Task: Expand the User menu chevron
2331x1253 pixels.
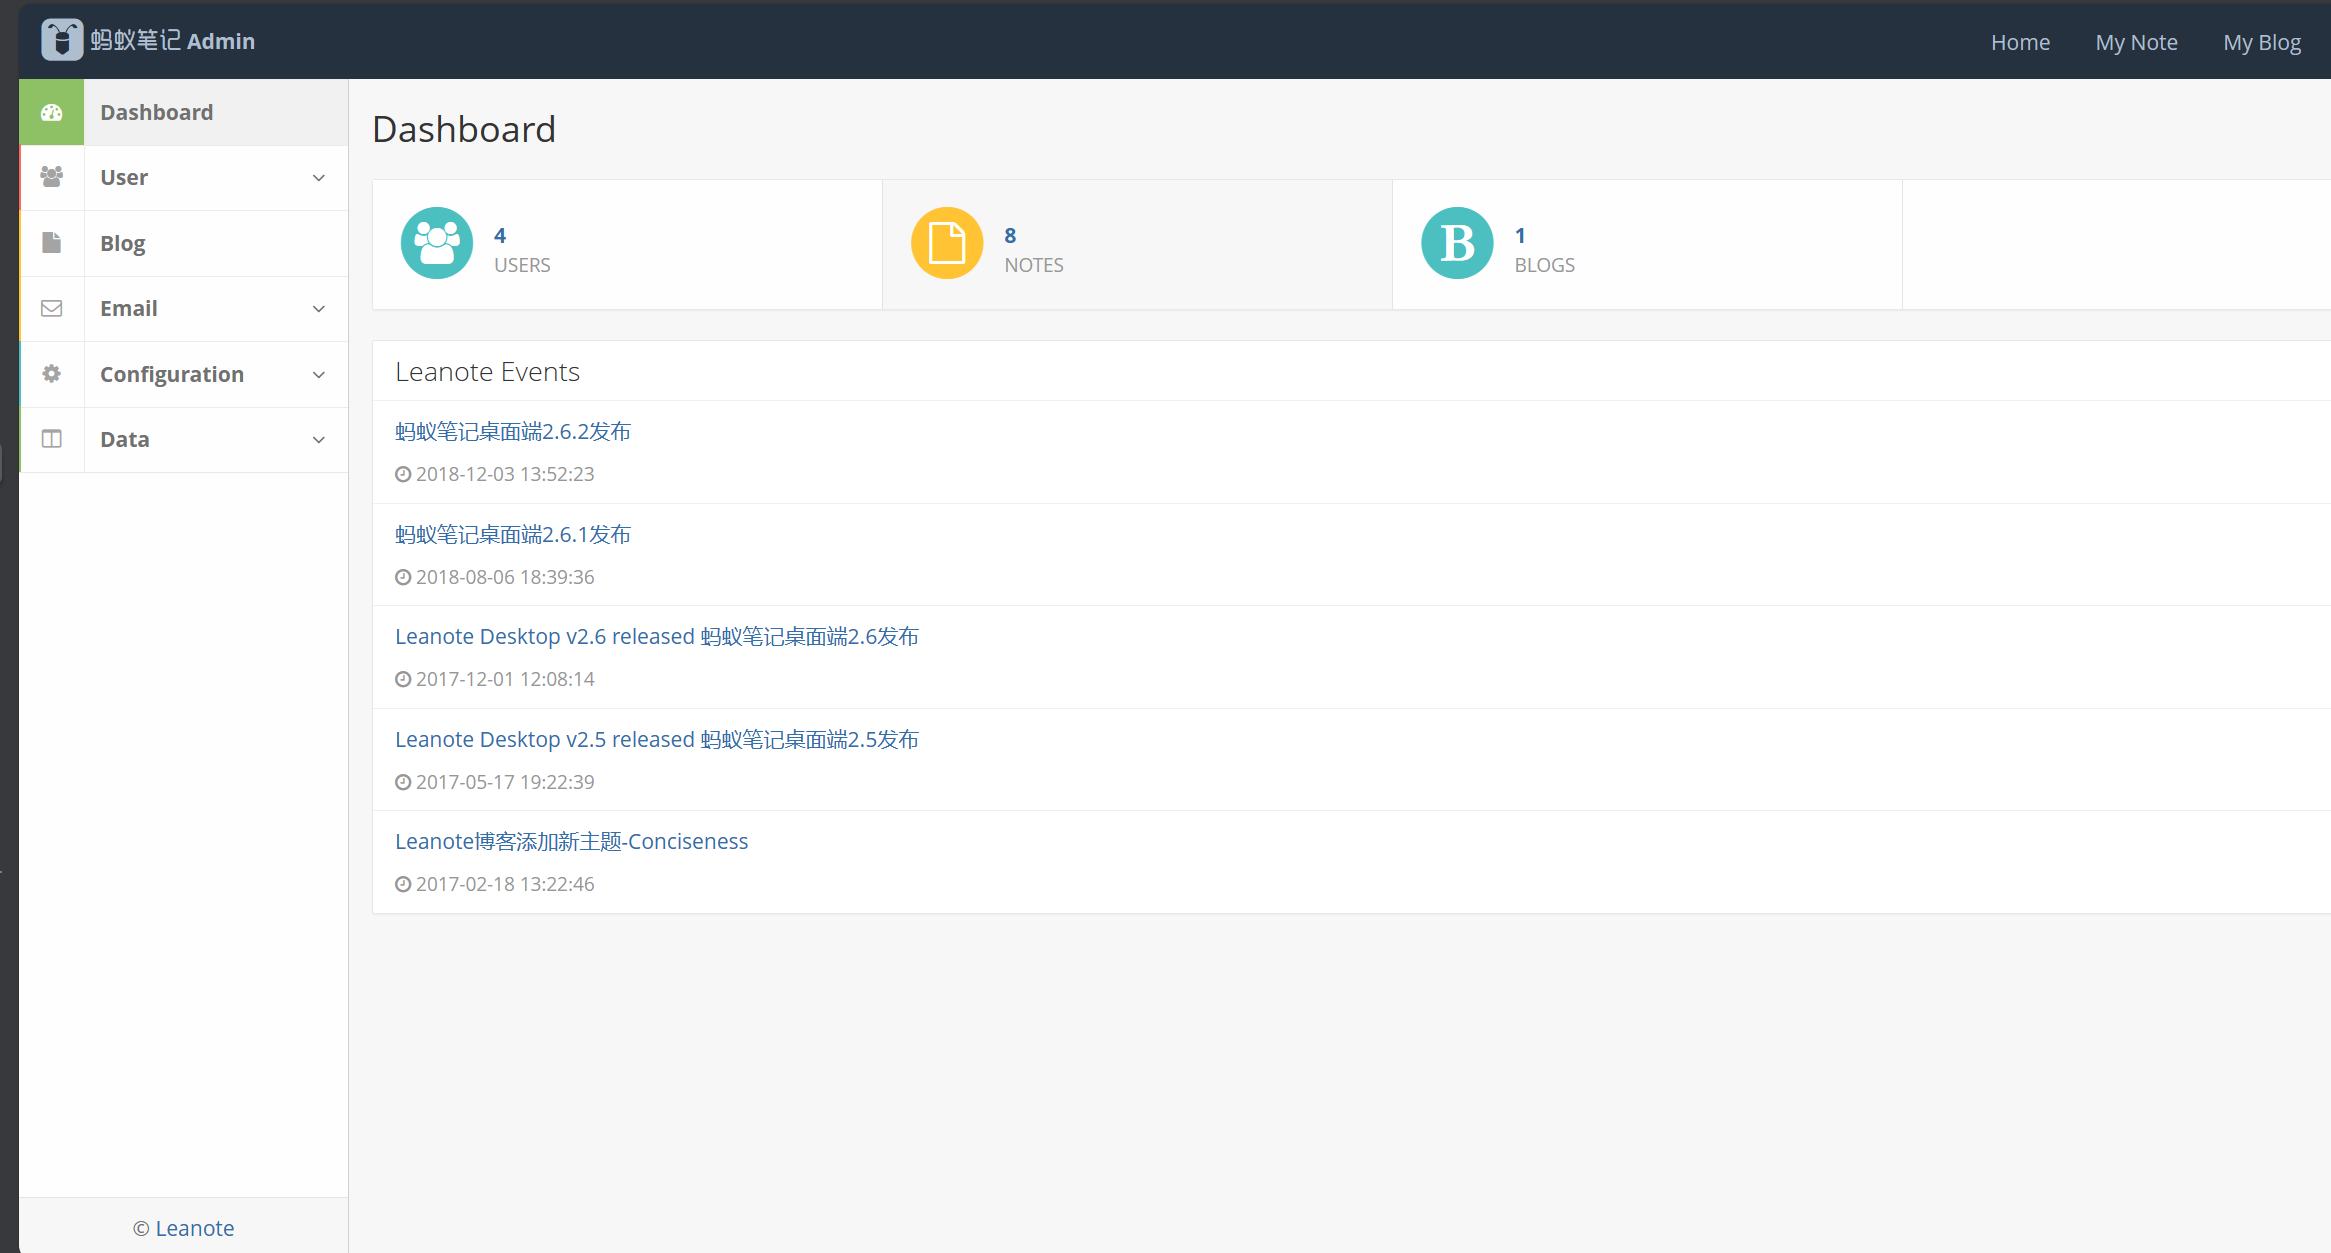Action: coord(319,178)
